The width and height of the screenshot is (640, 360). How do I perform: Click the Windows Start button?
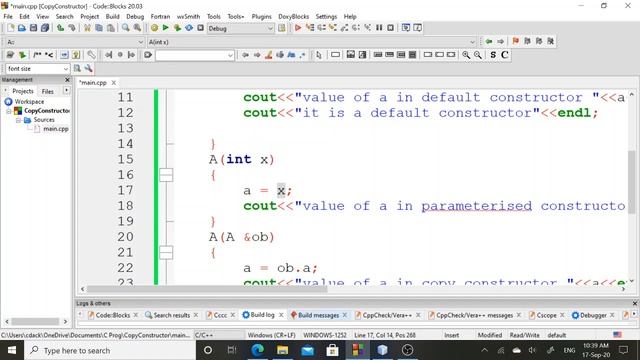pyautogui.click(x=11, y=350)
